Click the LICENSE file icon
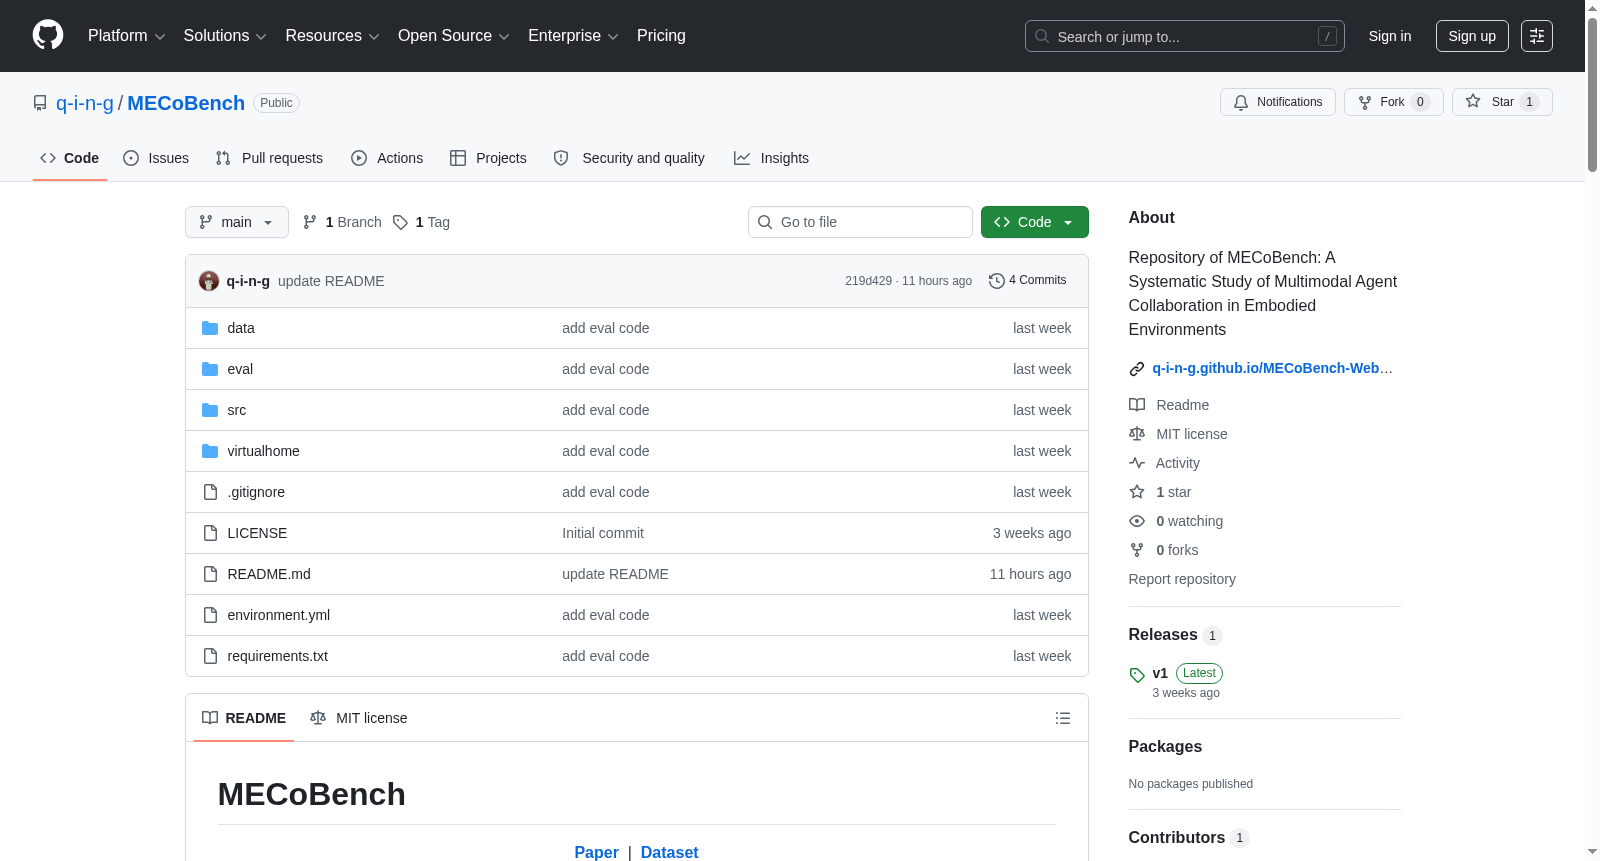This screenshot has height=861, width=1600. (210, 533)
